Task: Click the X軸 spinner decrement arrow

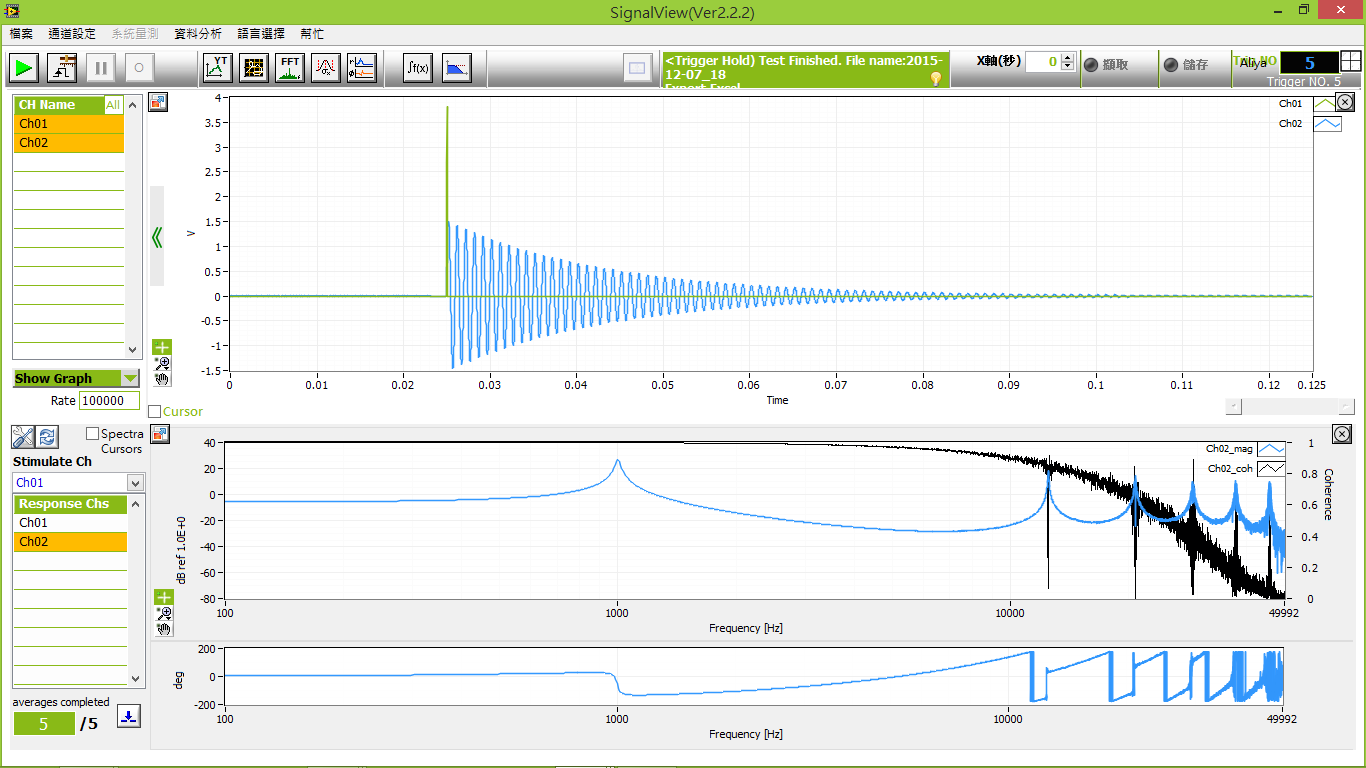Action: pos(1068,67)
